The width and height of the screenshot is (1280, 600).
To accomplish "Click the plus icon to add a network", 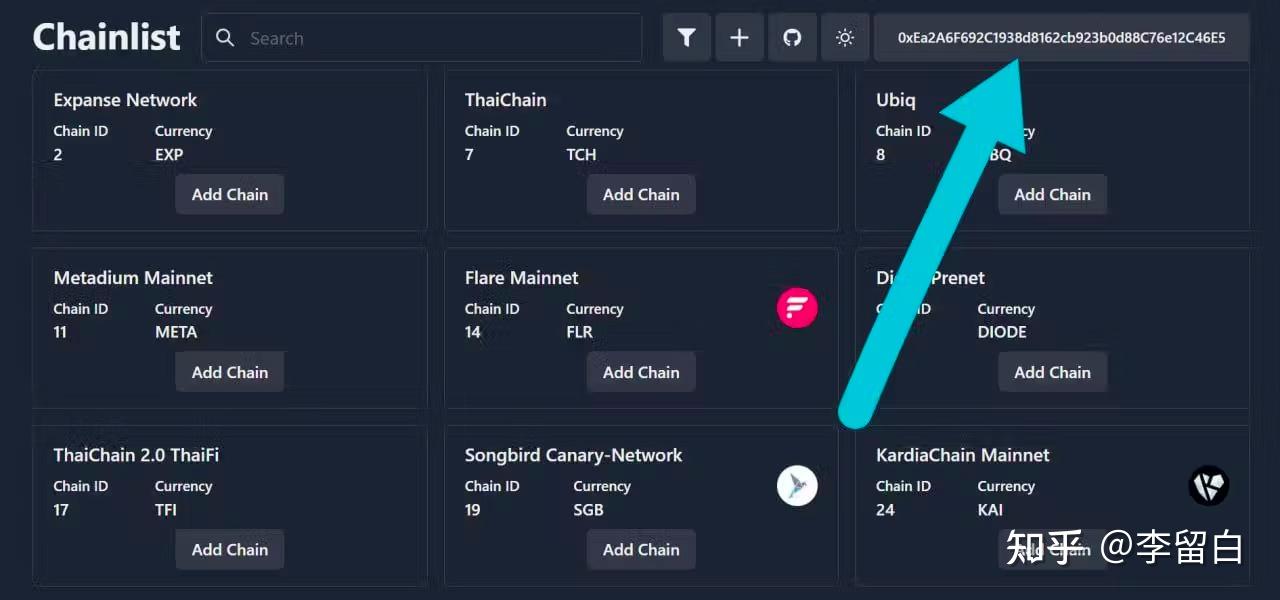I will coord(740,37).
